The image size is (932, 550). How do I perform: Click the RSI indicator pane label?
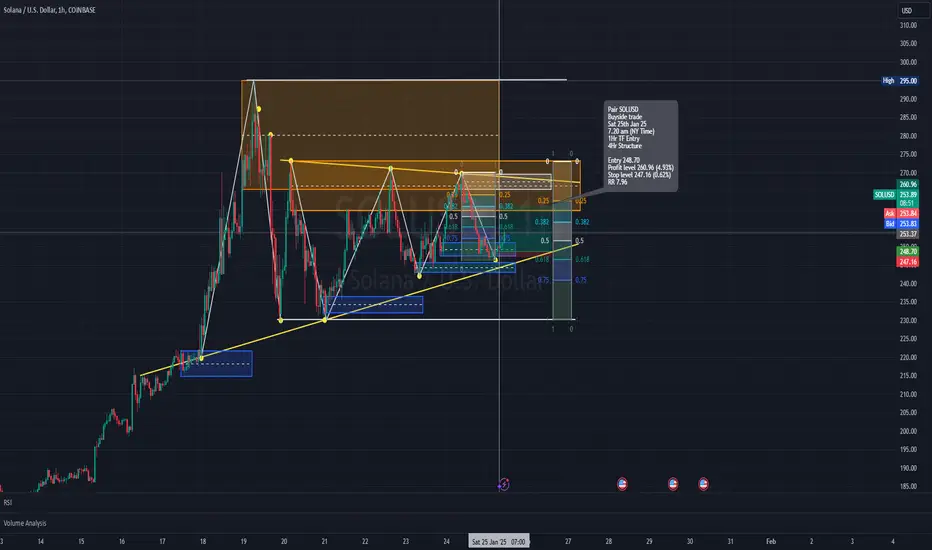8,503
